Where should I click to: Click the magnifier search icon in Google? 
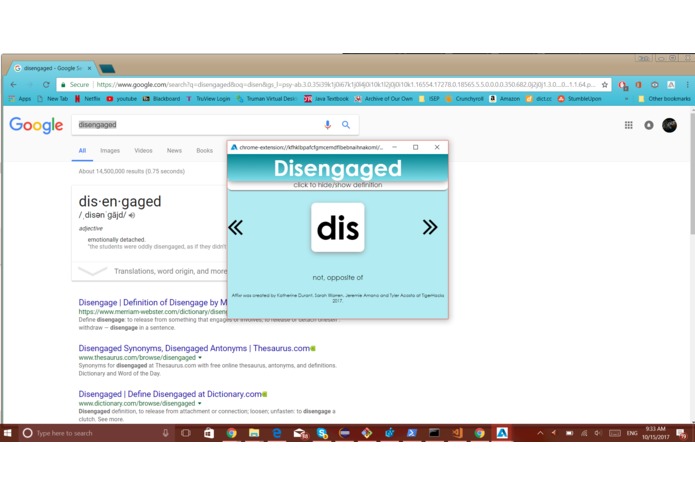pos(346,125)
